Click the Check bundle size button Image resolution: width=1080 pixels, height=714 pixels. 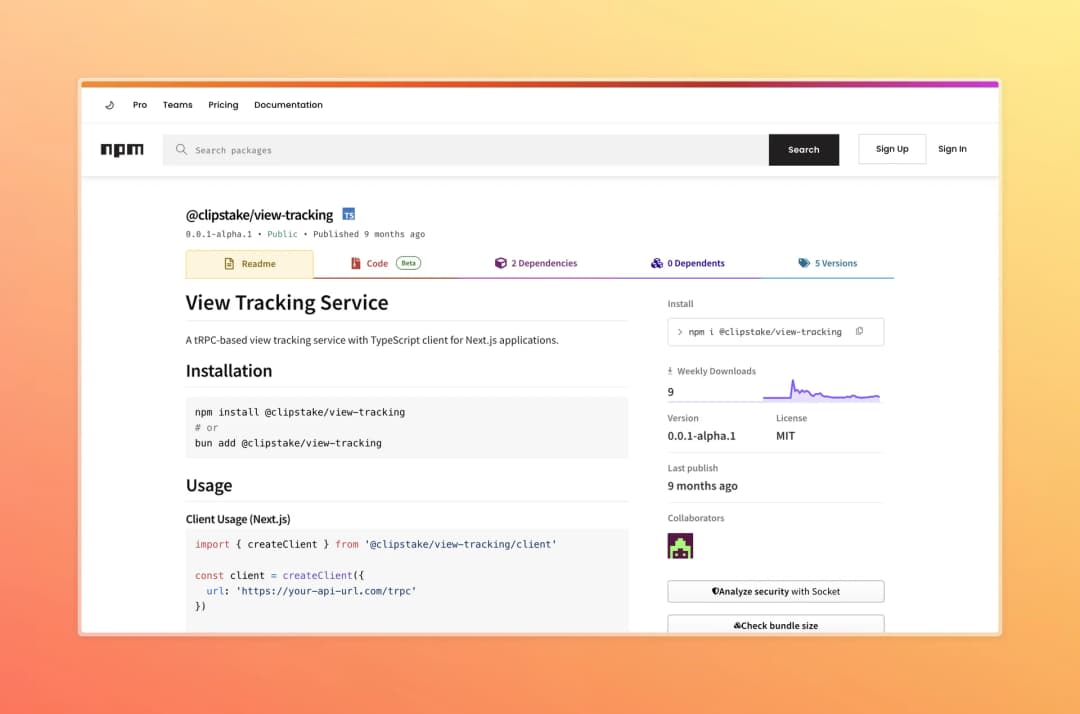776,624
